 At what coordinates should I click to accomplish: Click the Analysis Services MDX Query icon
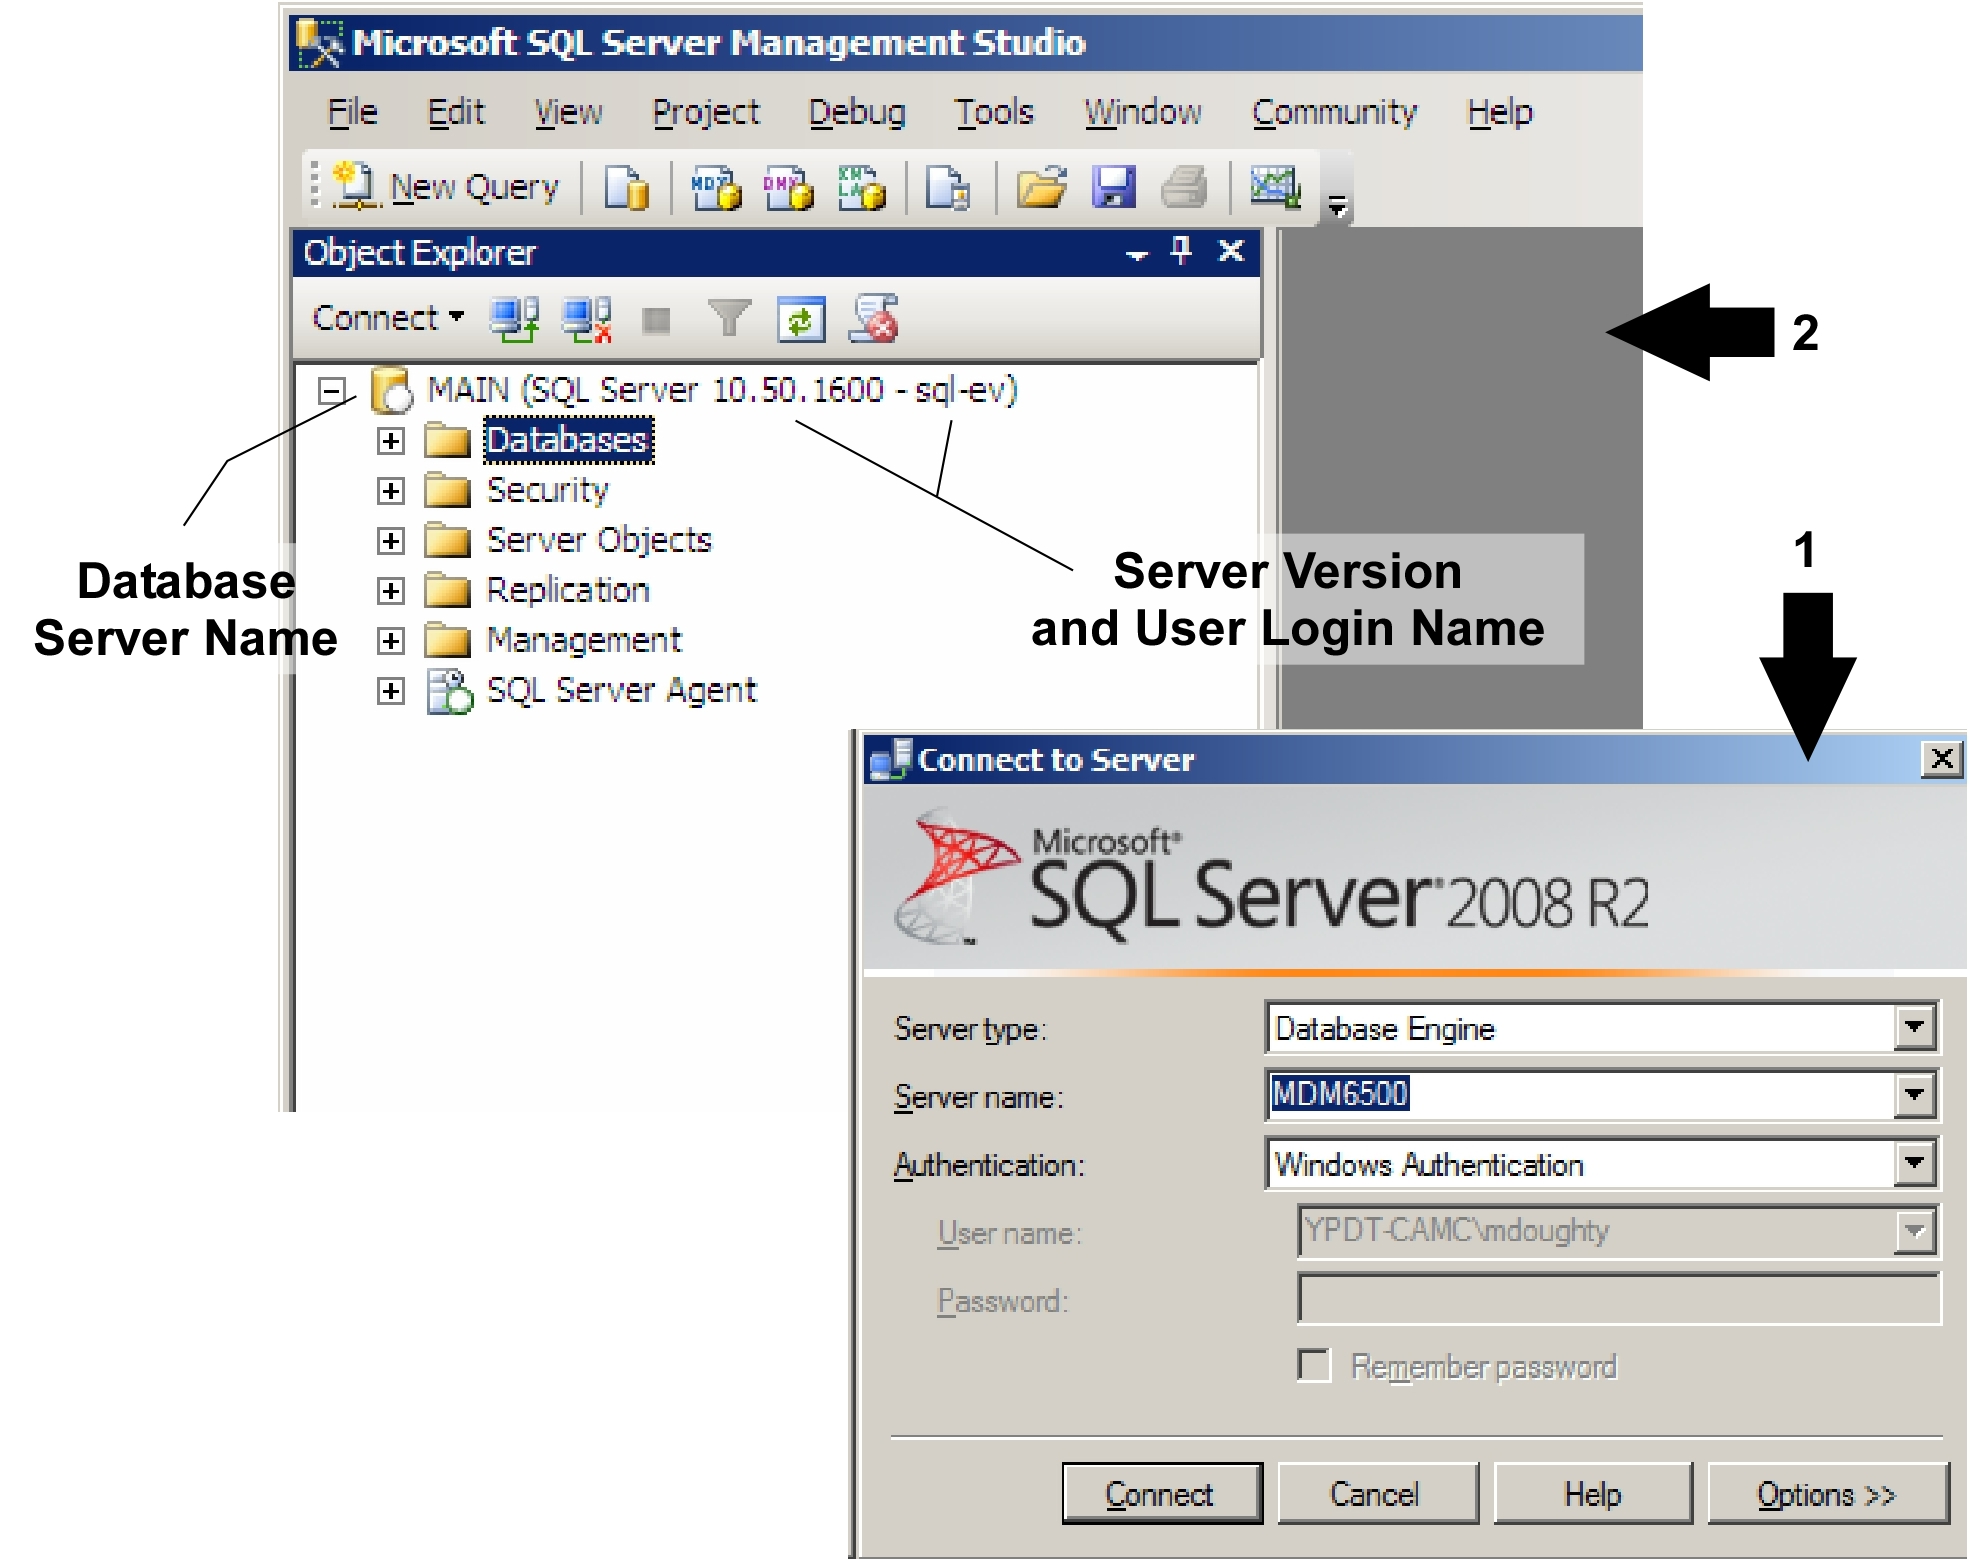point(716,187)
